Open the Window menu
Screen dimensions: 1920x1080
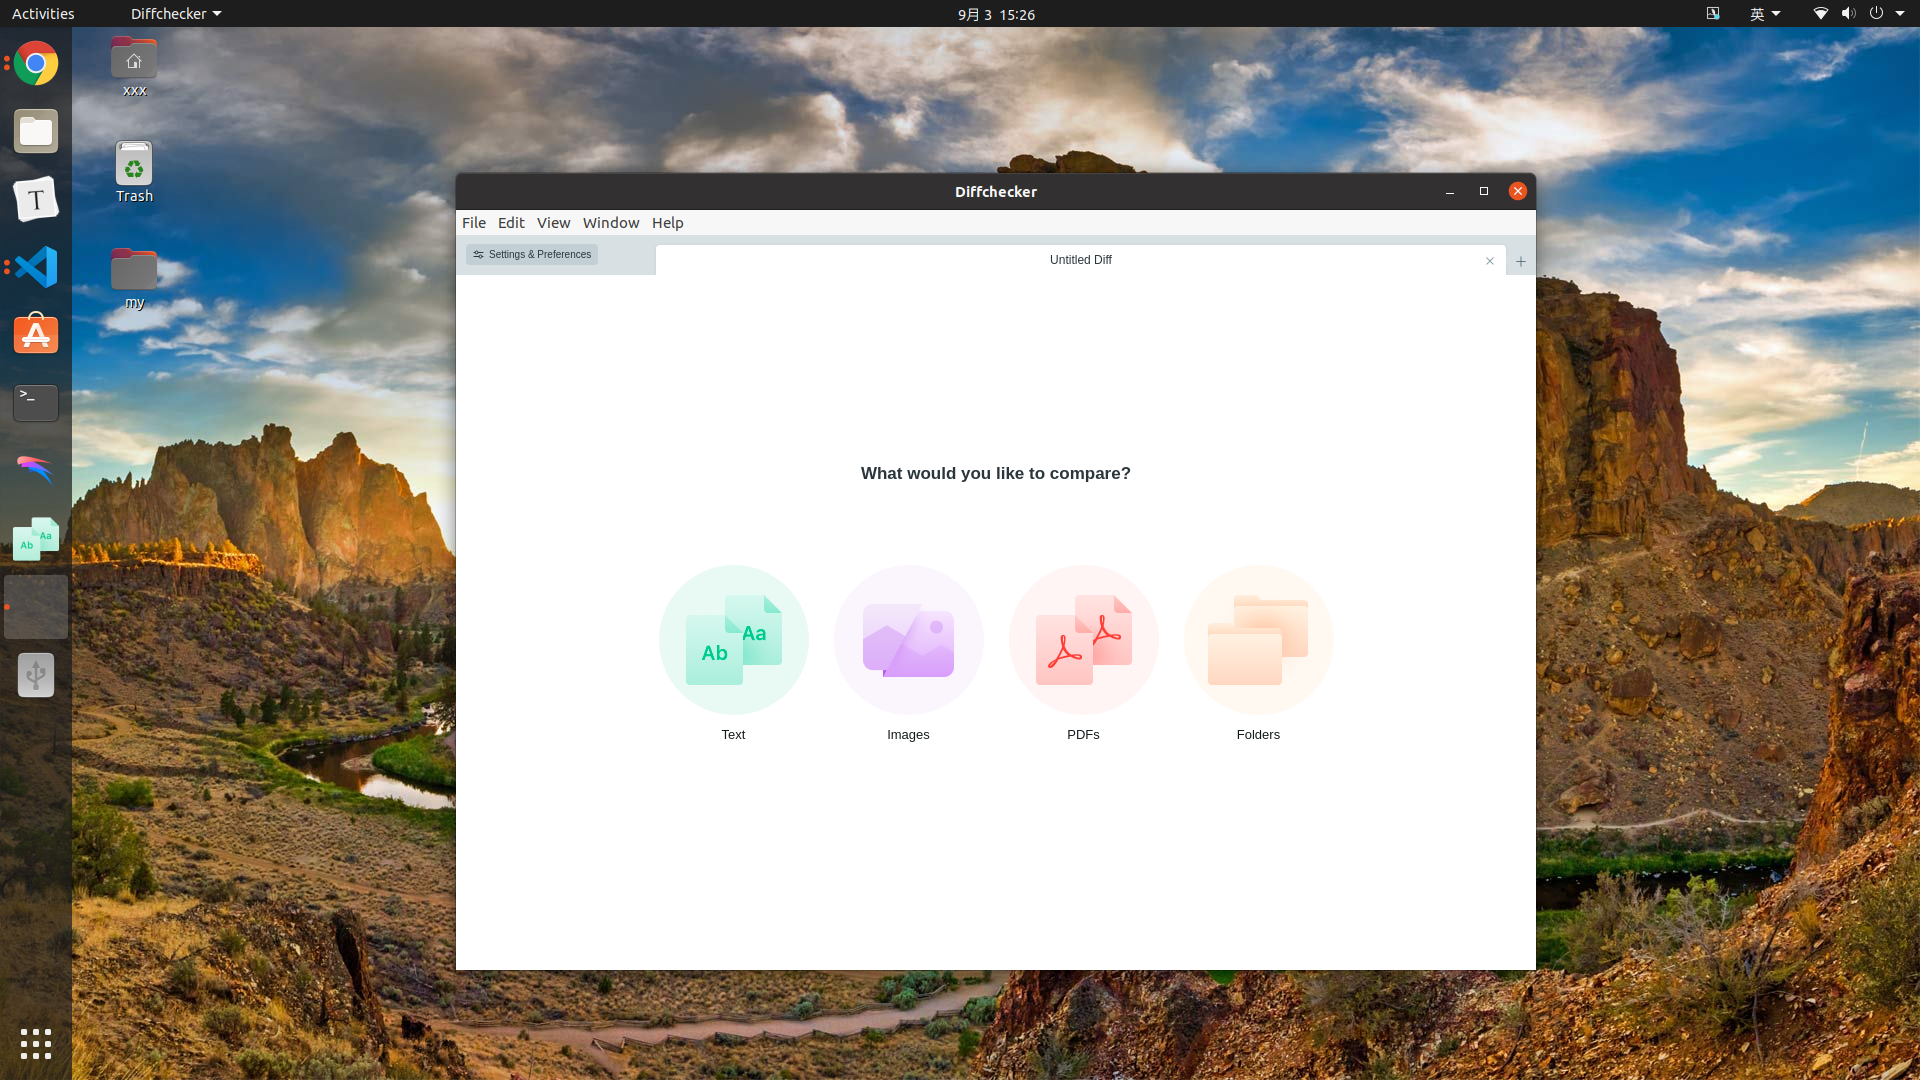click(610, 223)
